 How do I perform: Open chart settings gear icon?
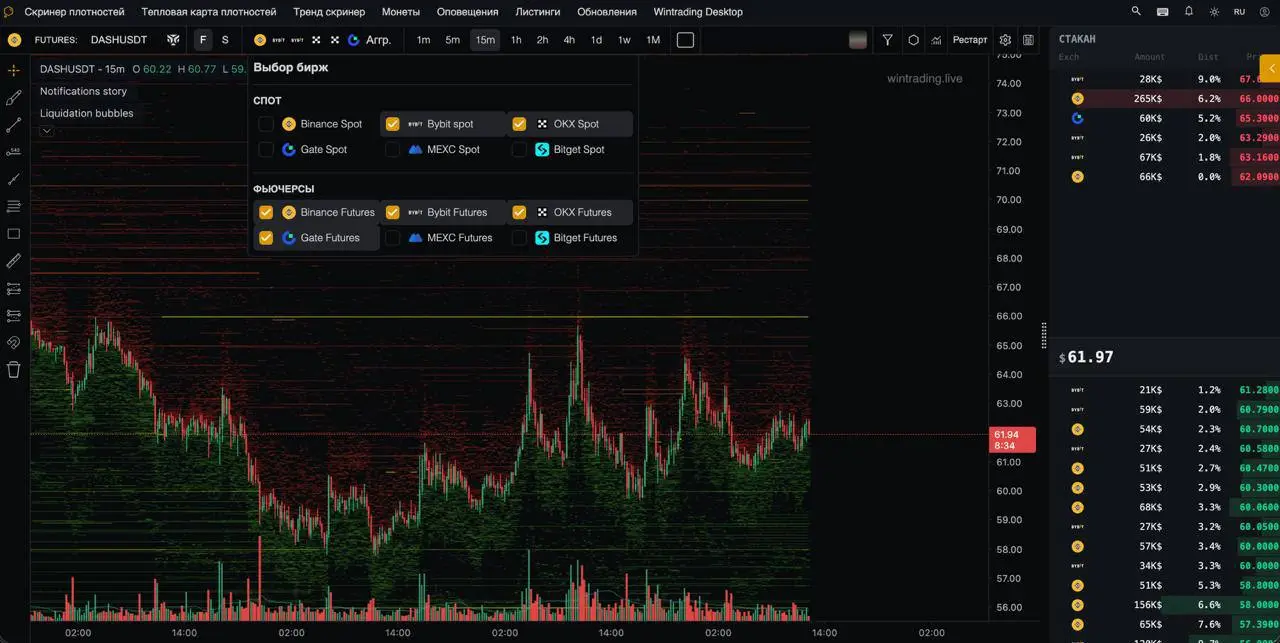[x=1005, y=40]
